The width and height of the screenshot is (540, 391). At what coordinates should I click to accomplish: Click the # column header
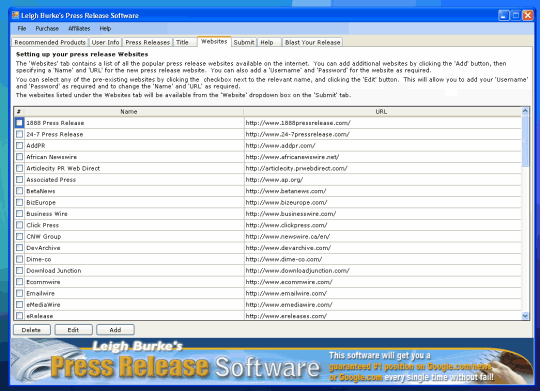[19, 112]
